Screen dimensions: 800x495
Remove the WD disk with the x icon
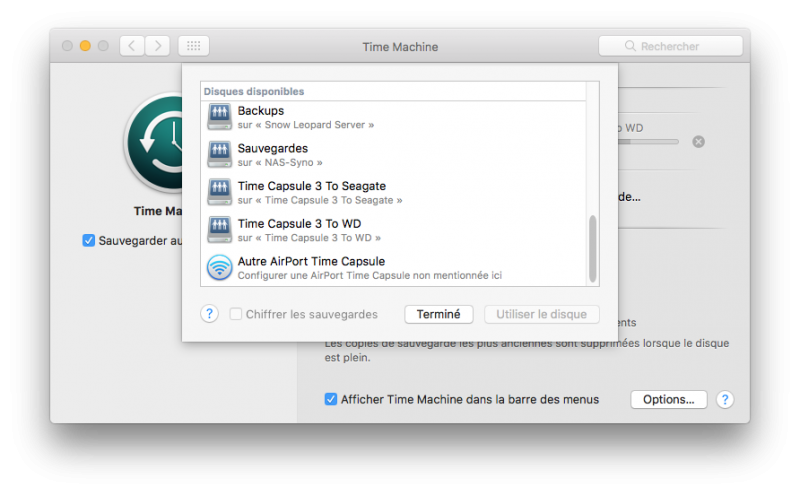(698, 142)
